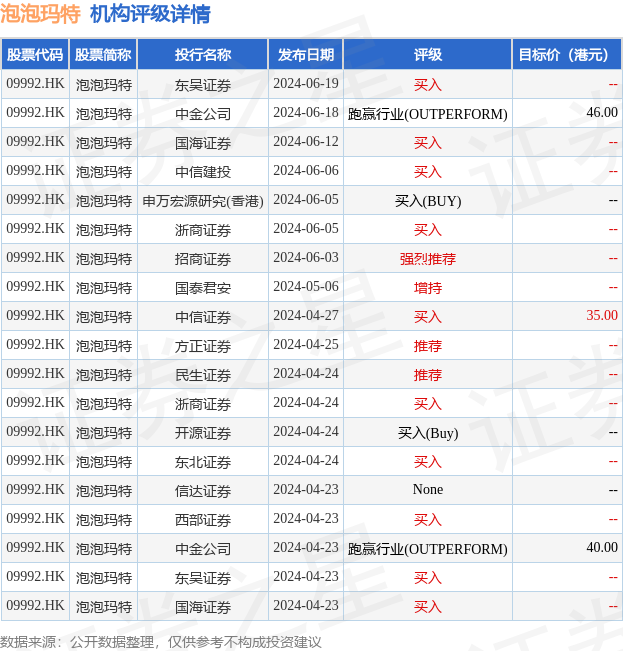This screenshot has height=651, width=623.
Task: Click date 2024-06-06
Action: (306, 171)
